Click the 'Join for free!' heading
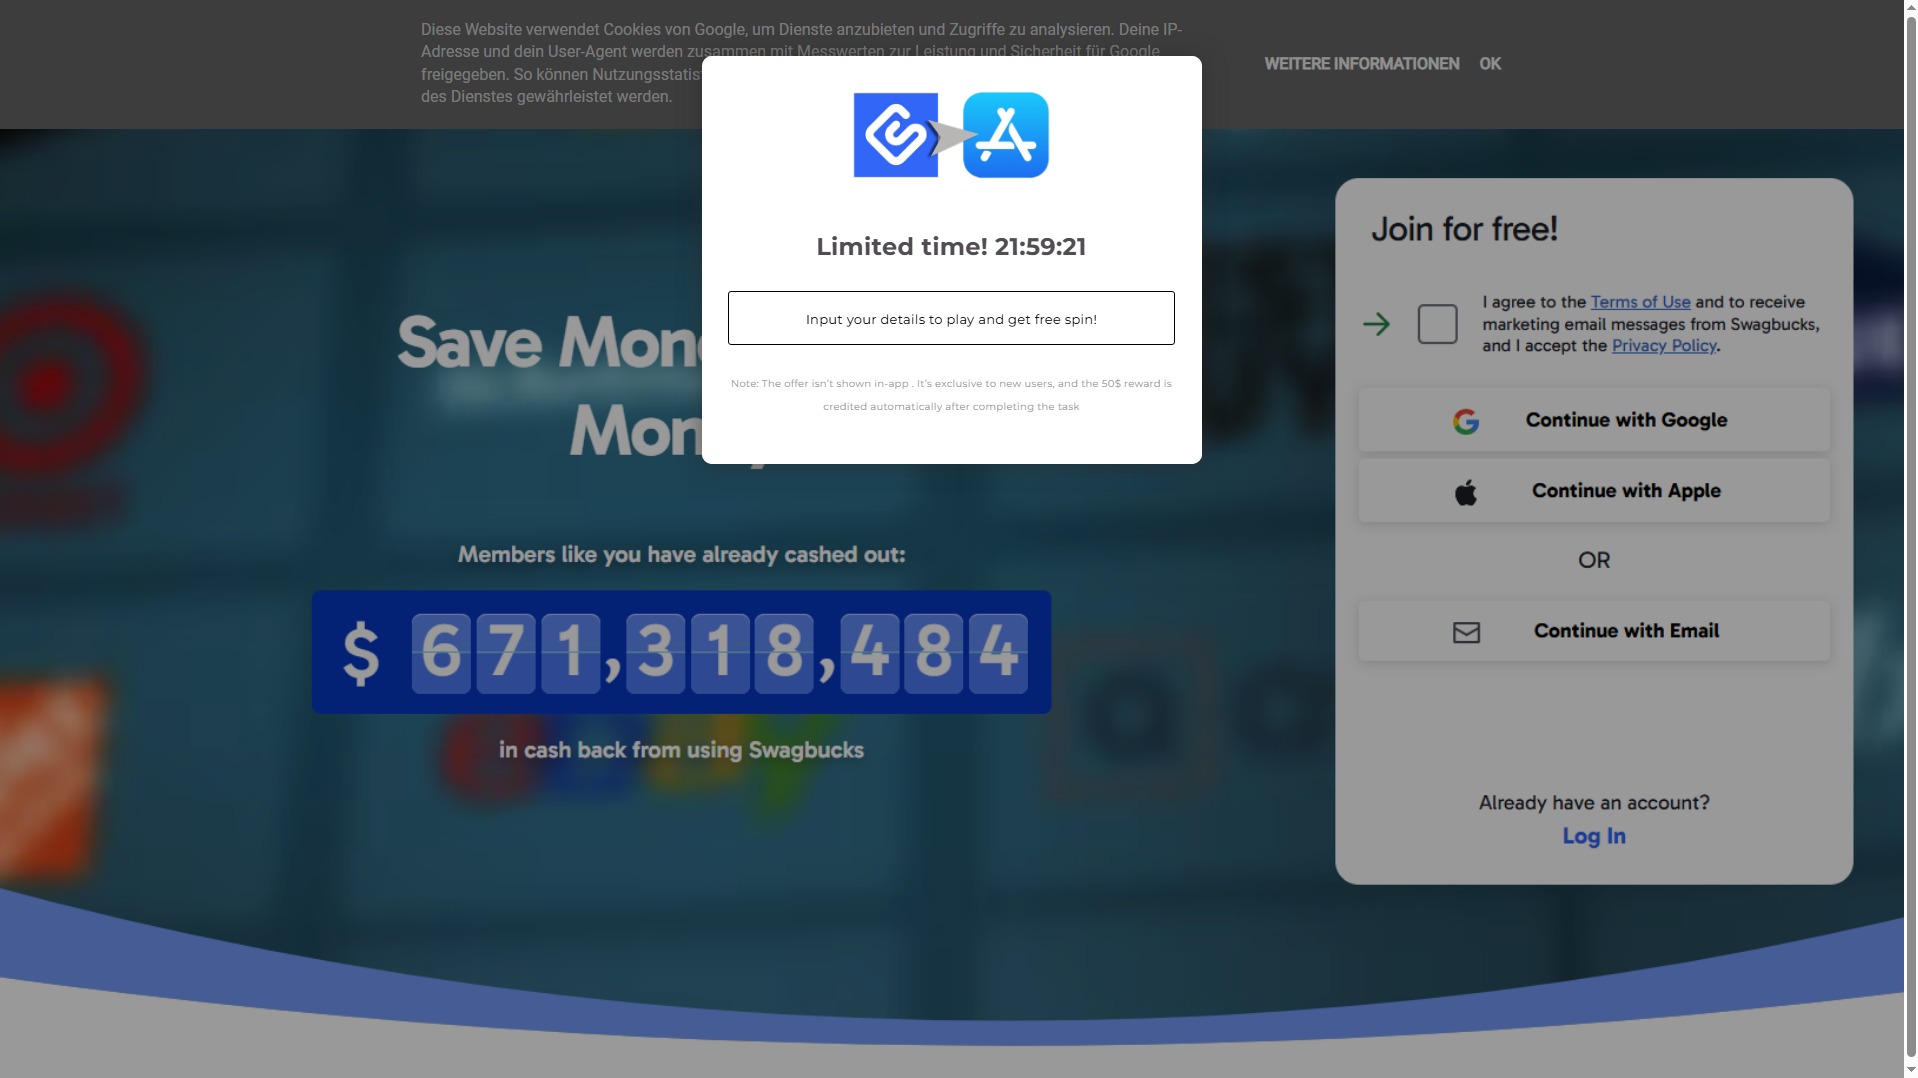 (x=1464, y=229)
